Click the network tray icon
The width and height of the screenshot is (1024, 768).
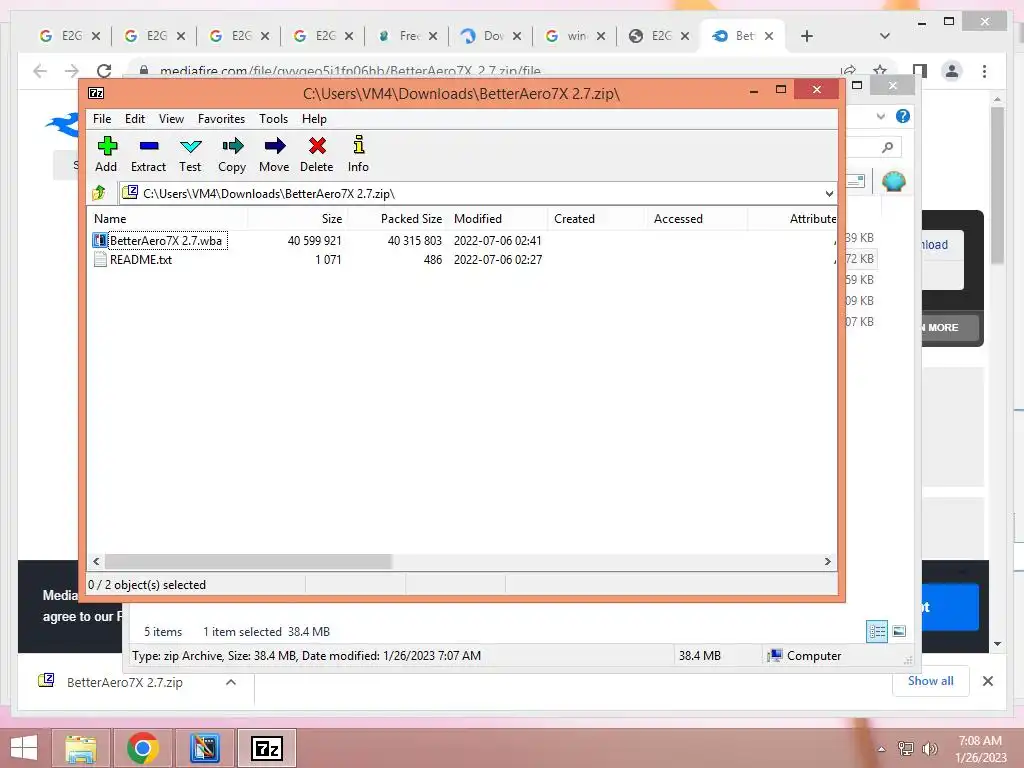click(x=906, y=749)
